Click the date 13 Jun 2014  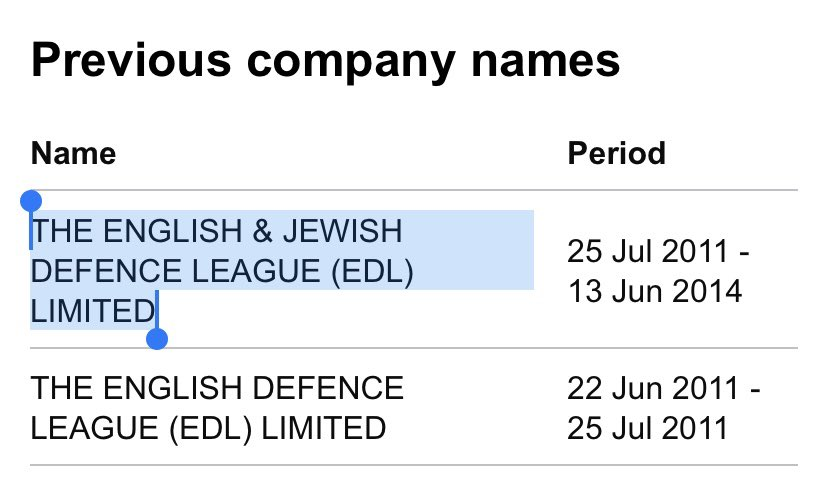click(655, 291)
